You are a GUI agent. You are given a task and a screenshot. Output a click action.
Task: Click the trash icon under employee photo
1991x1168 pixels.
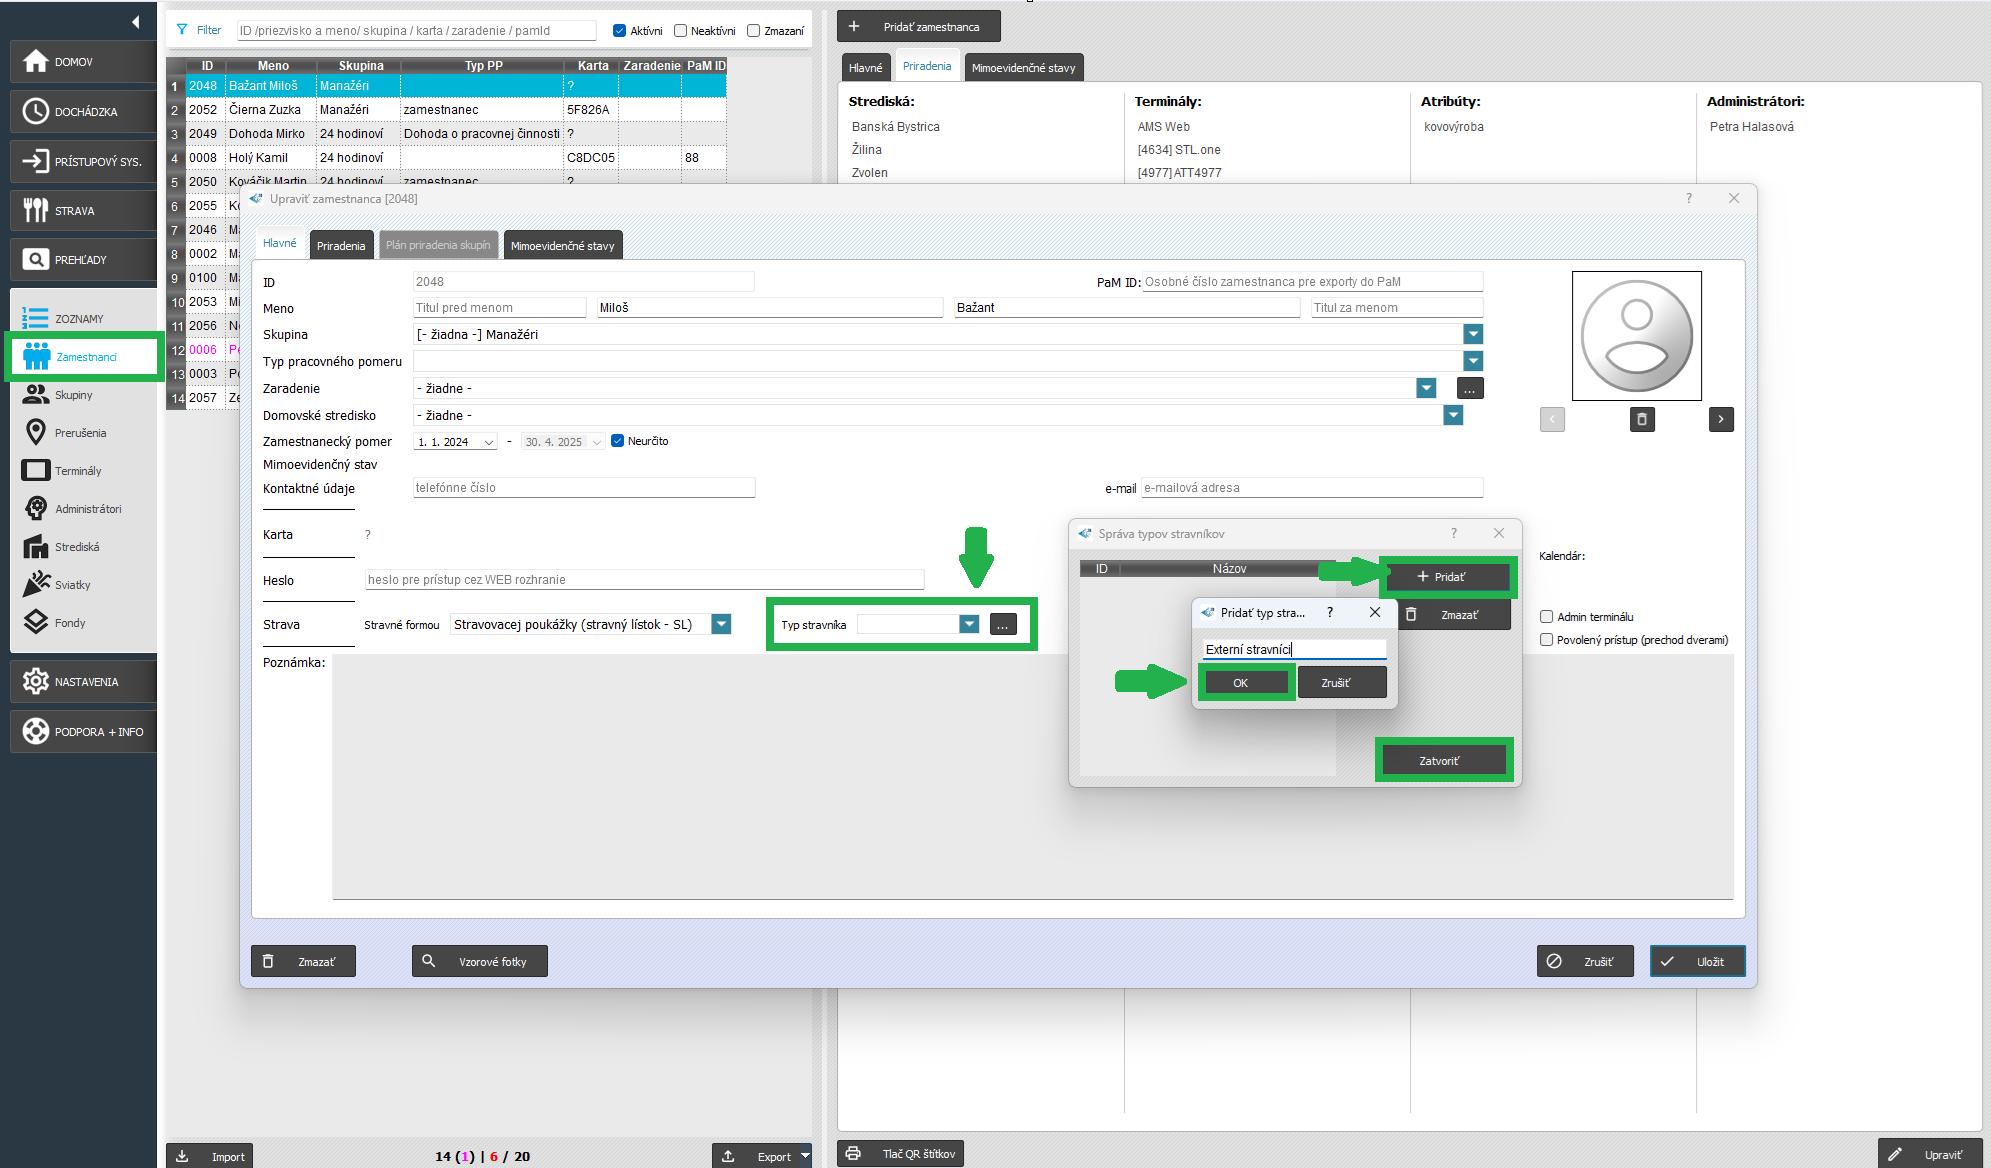(1641, 419)
